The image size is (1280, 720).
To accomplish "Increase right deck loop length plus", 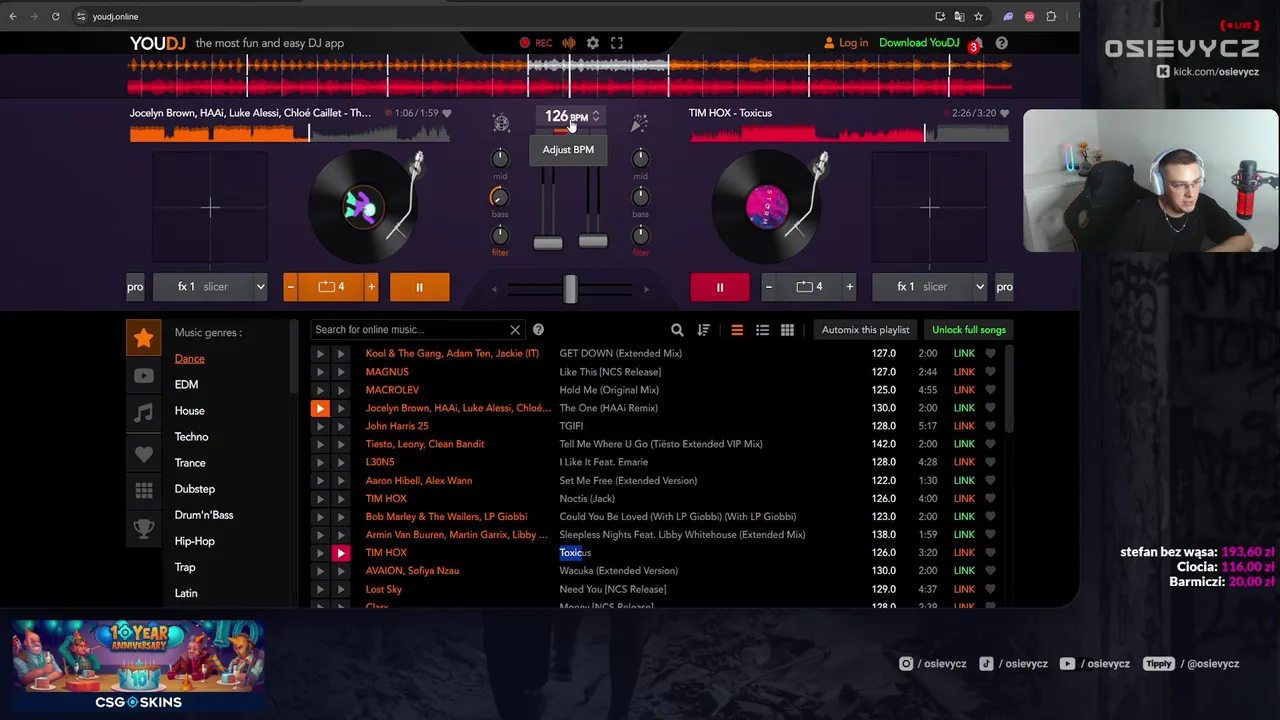I will coord(849,287).
